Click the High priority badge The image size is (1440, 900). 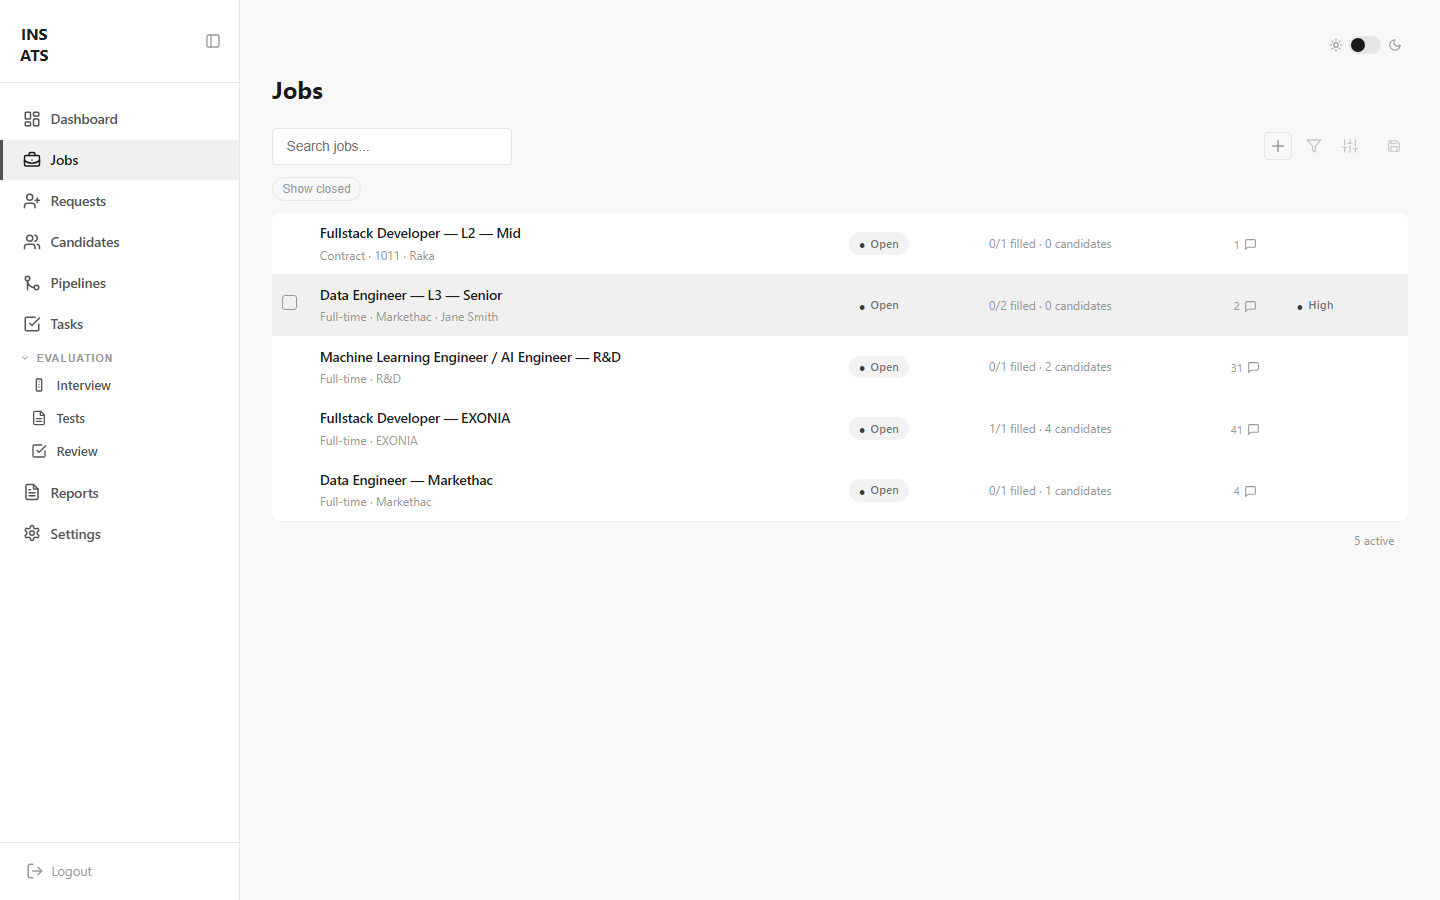[1315, 306]
